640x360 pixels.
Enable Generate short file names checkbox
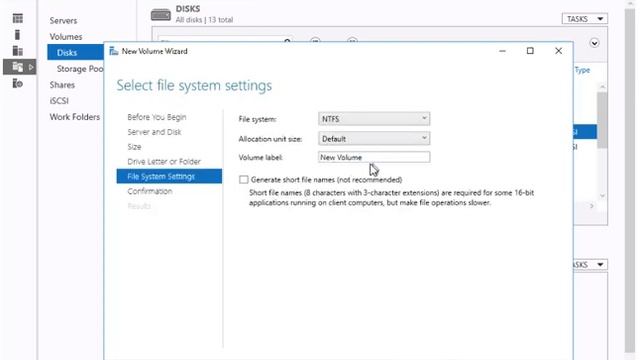[x=244, y=180]
